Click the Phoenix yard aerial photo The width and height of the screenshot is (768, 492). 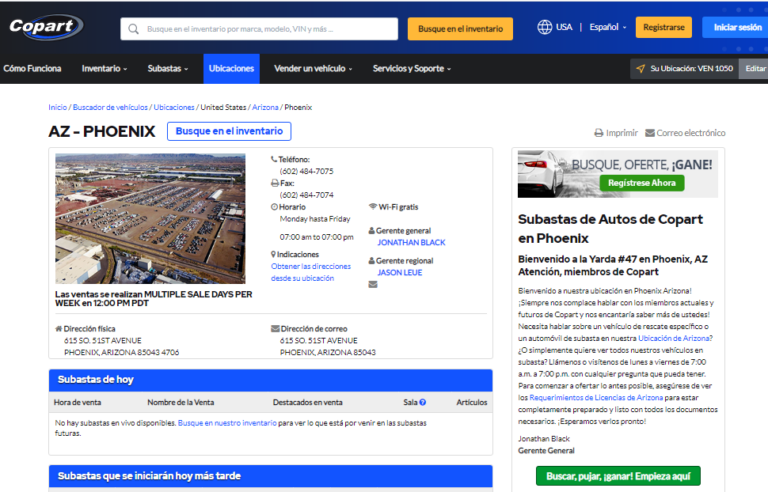click(150, 218)
